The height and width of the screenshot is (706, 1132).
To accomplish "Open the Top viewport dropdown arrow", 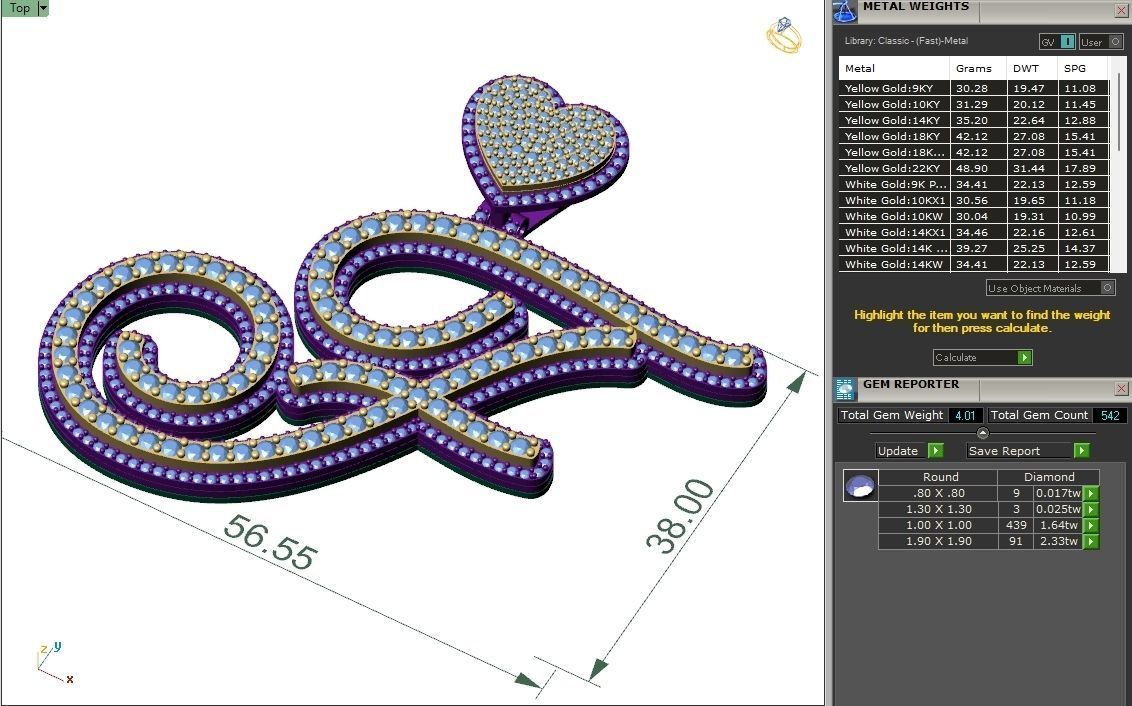I will [x=43, y=8].
